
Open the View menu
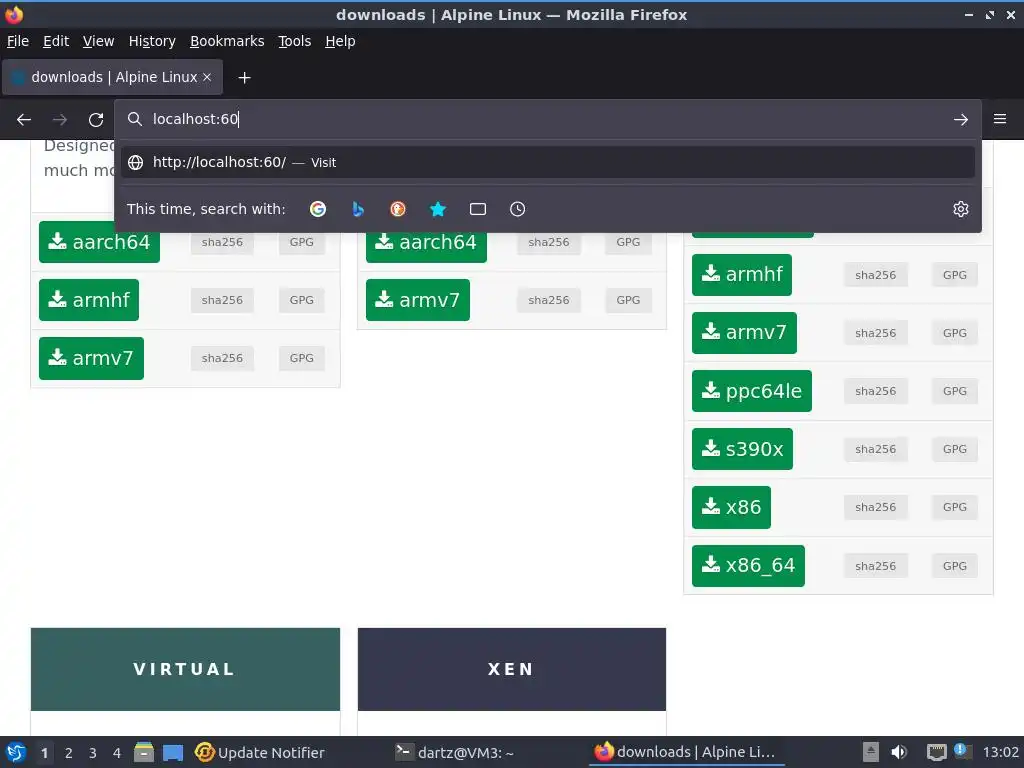pyautogui.click(x=98, y=41)
